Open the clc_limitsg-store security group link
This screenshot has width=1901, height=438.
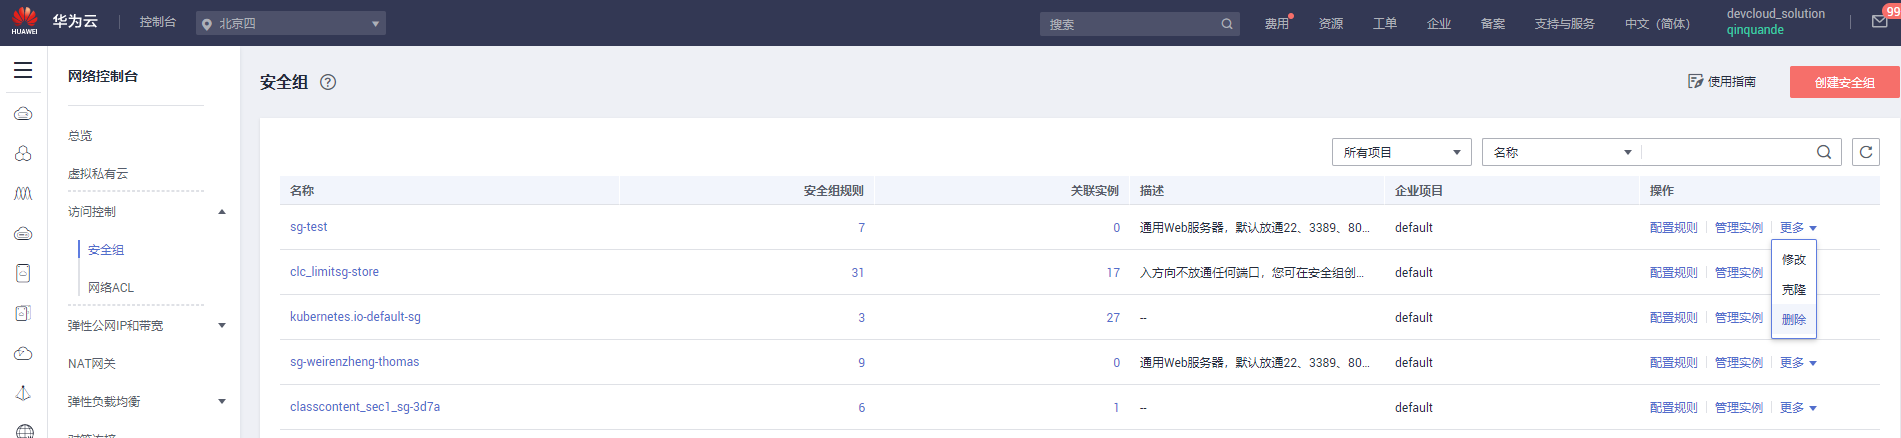point(334,272)
